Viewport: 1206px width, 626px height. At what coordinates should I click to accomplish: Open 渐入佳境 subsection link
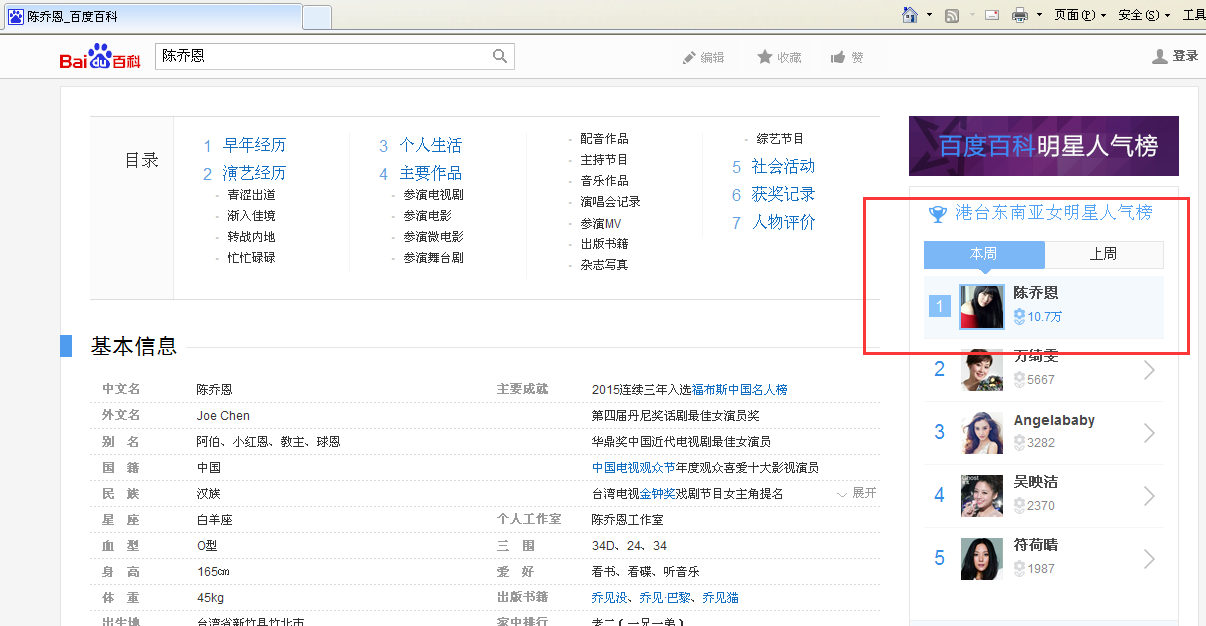251,216
